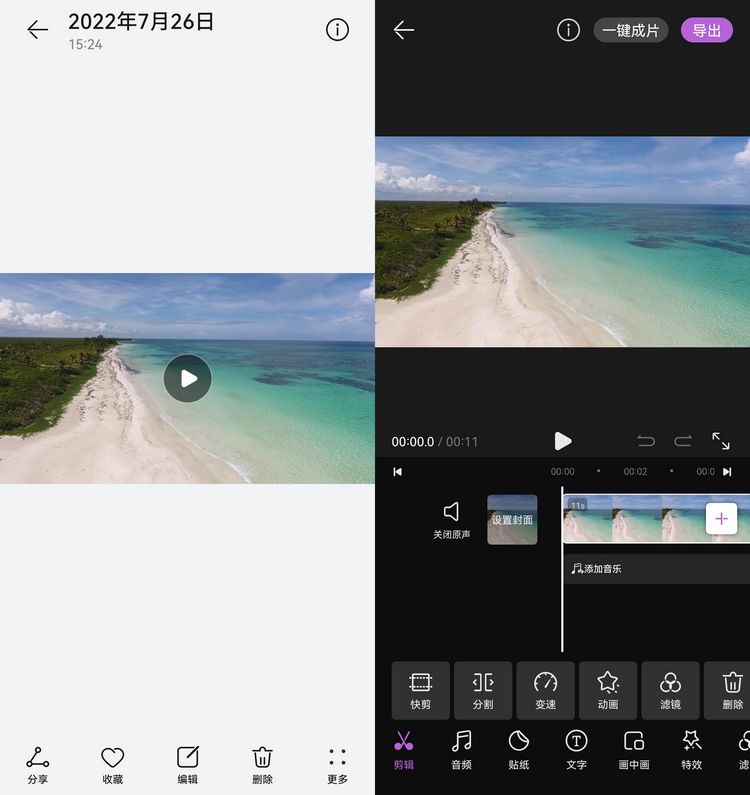The height and width of the screenshot is (795, 750).
Task: Play the beach video in the gallery
Action: [188, 378]
